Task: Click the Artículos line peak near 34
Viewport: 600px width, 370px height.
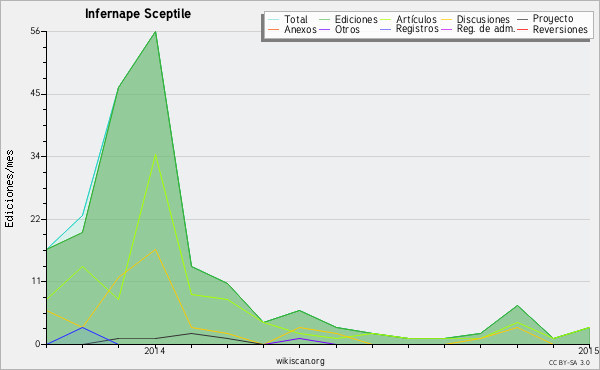Action: [x=155, y=154]
